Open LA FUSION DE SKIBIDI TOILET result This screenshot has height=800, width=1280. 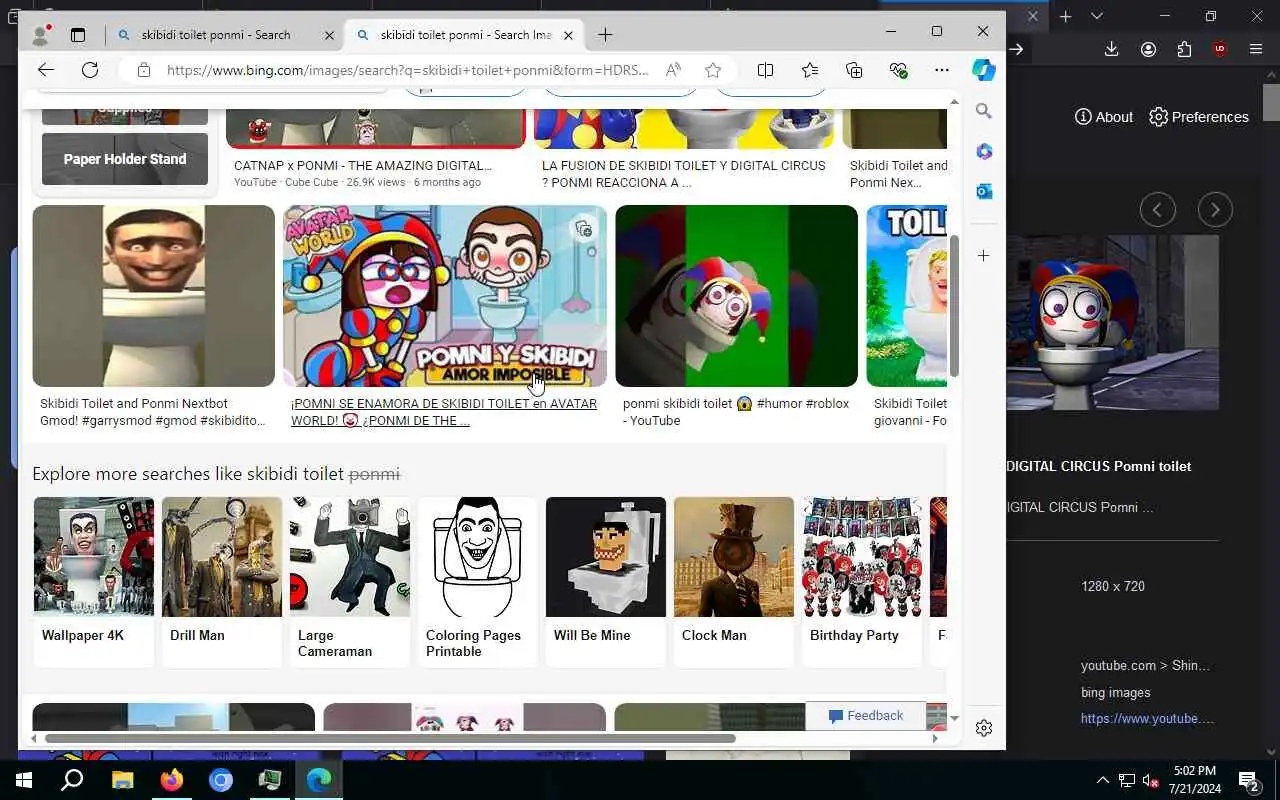(x=684, y=174)
